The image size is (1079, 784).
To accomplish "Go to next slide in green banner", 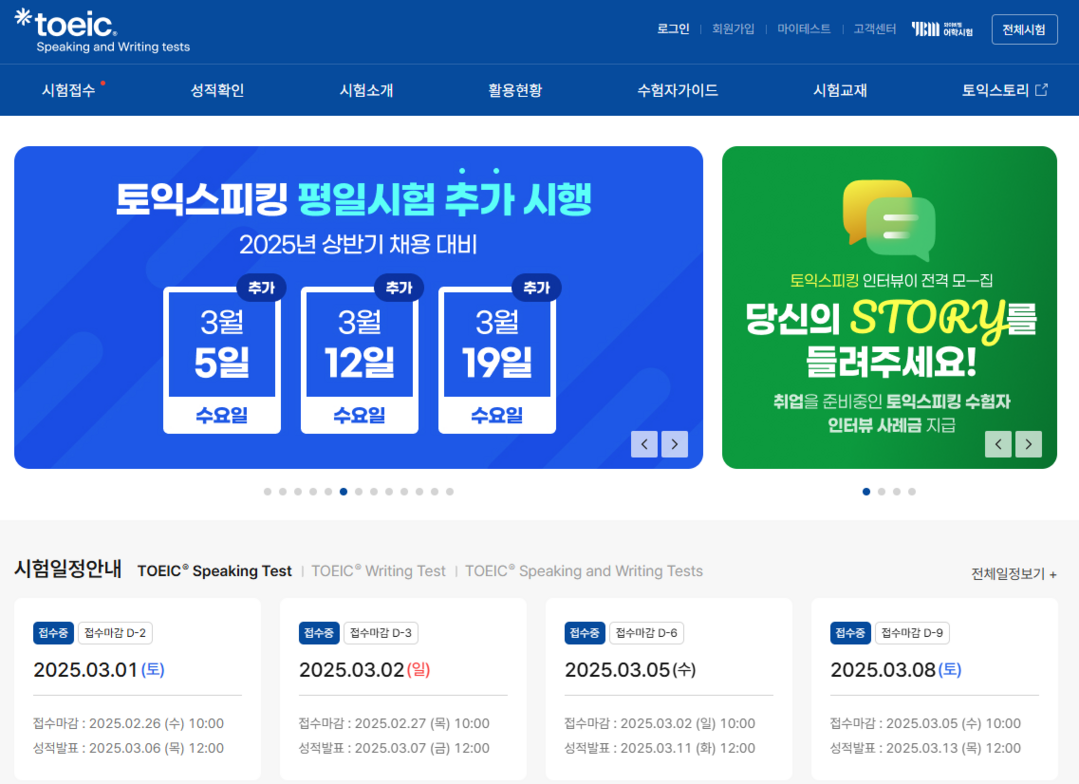I will (x=1029, y=444).
